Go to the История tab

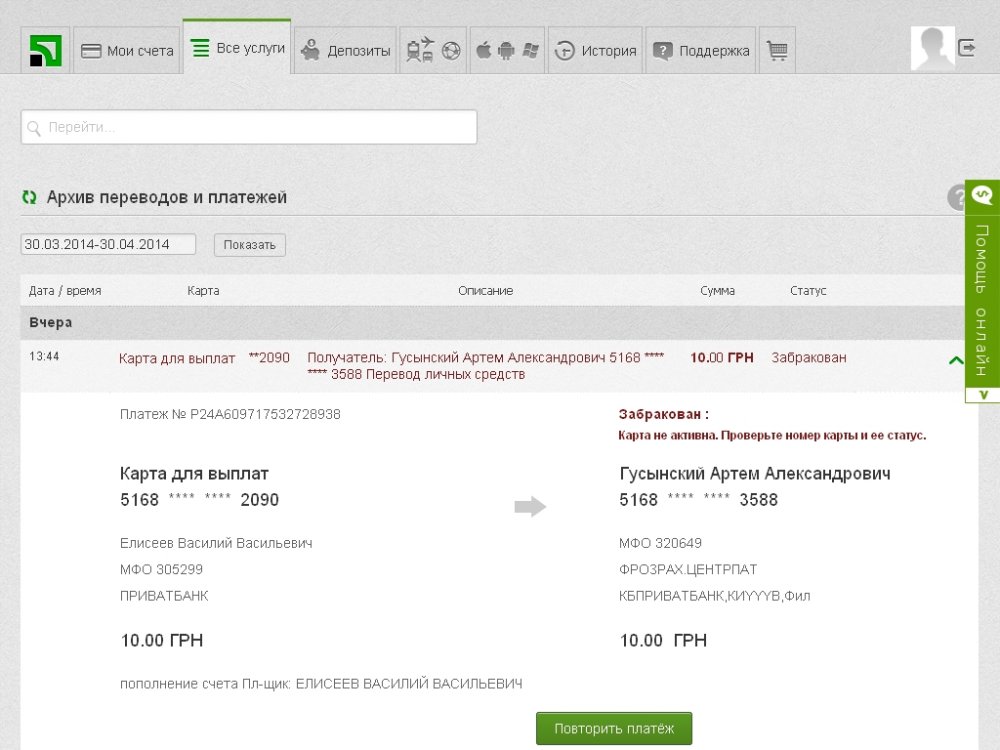pos(596,51)
